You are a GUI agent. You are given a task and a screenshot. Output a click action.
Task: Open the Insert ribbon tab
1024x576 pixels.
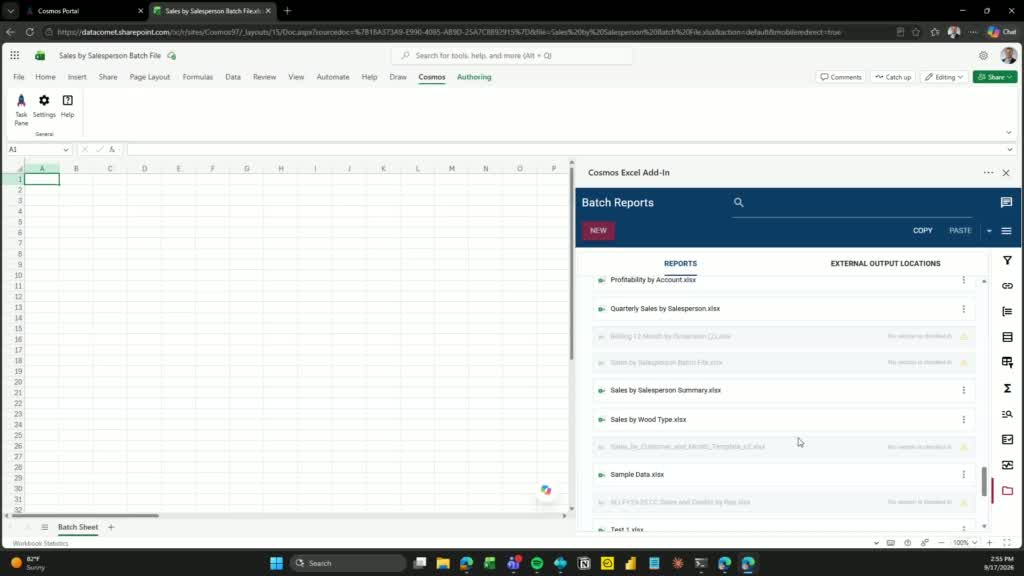pos(77,77)
